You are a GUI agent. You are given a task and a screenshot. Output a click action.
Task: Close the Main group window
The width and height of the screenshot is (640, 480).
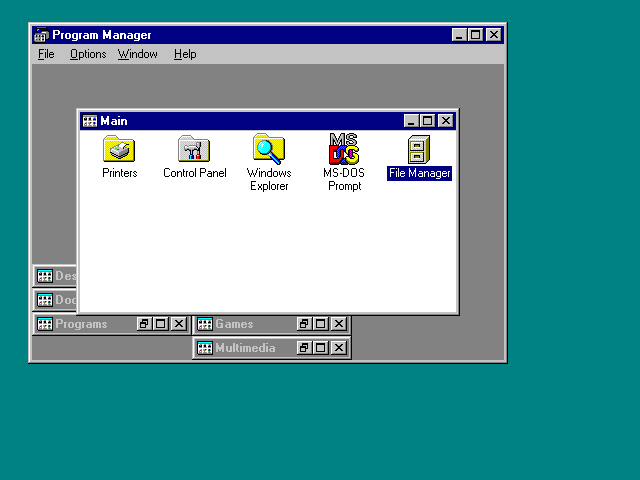pyautogui.click(x=446, y=121)
